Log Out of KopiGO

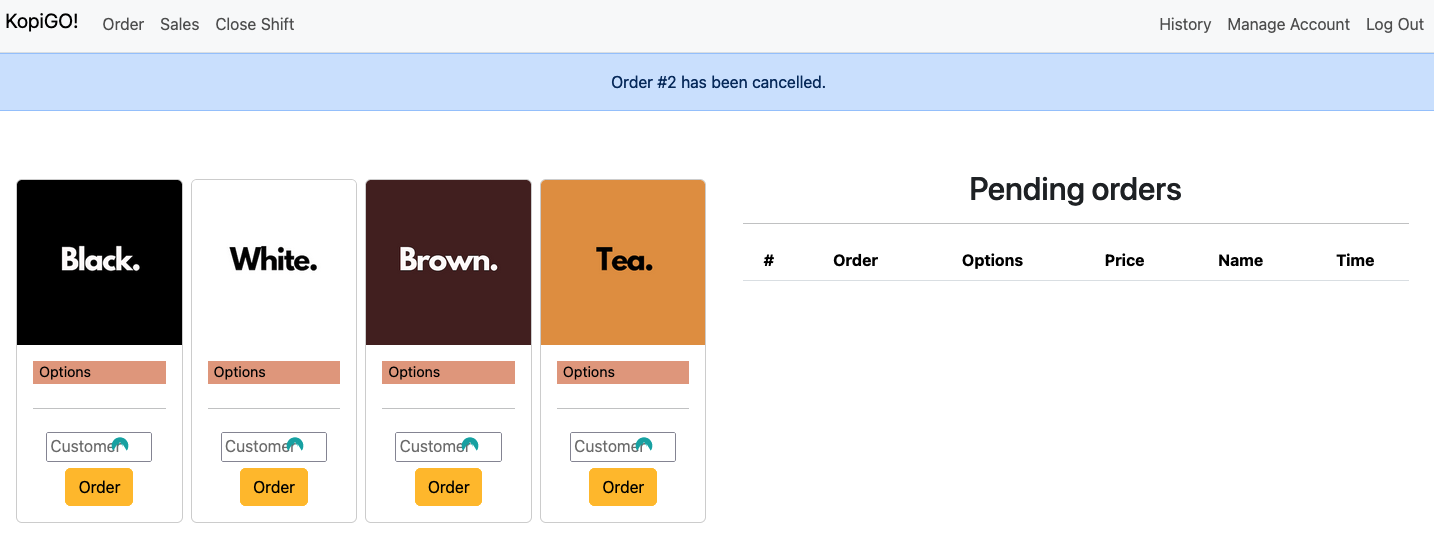1394,24
